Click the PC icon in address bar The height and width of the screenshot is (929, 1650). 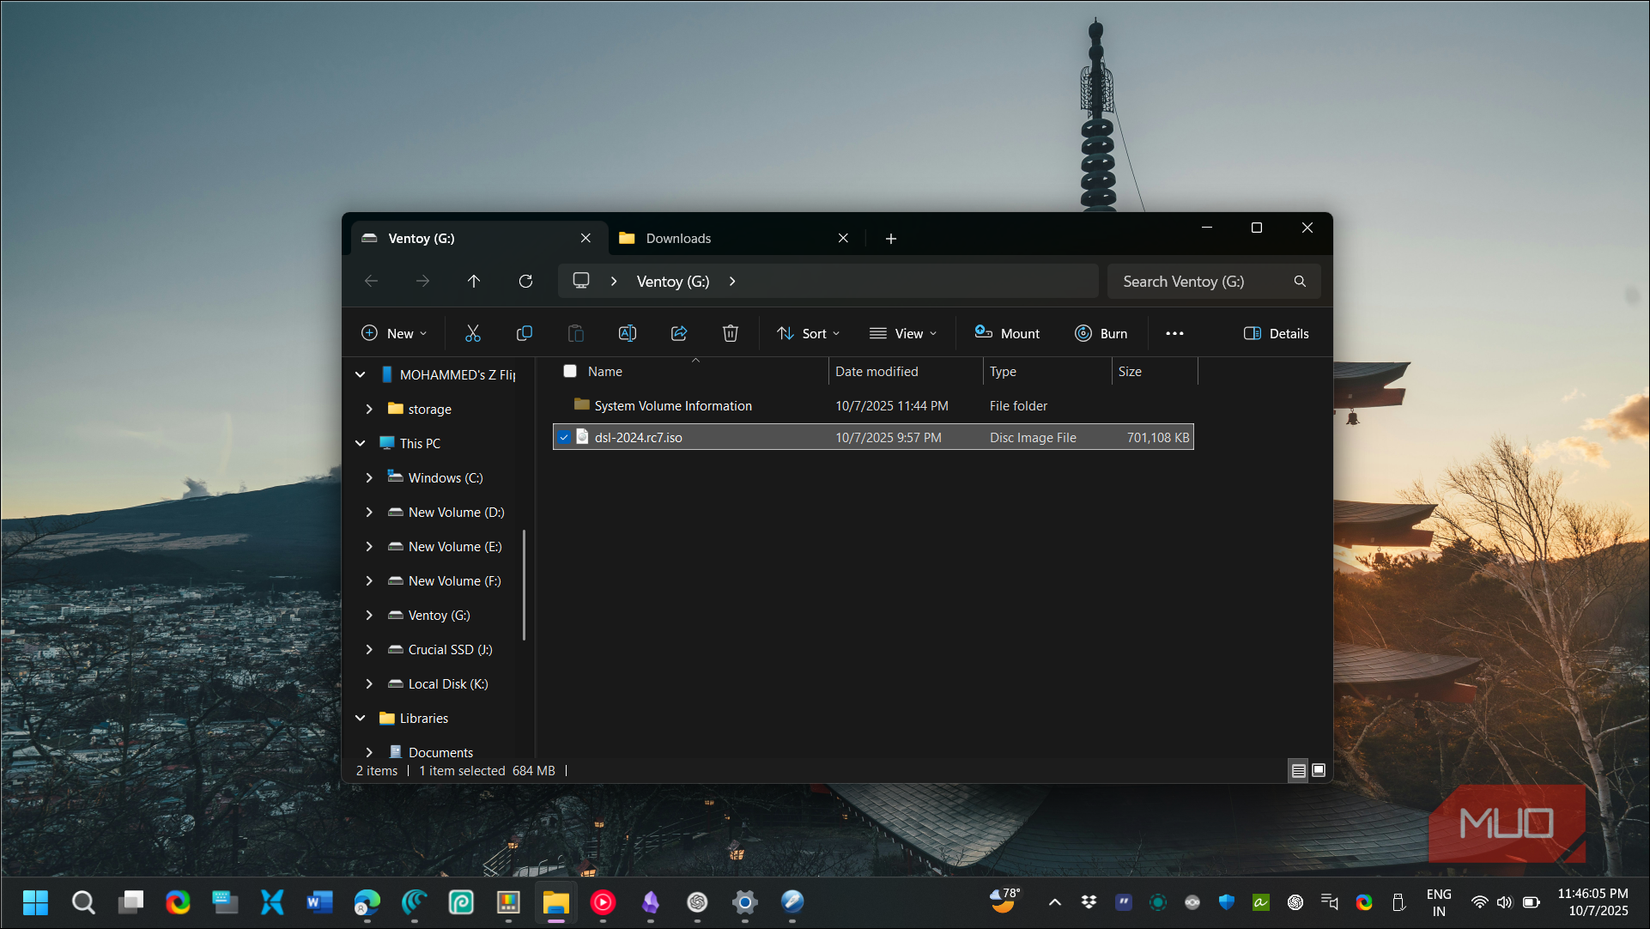pos(581,281)
